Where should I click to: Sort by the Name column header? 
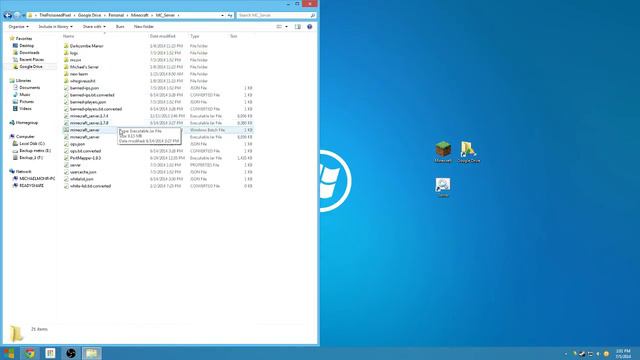pos(69,36)
